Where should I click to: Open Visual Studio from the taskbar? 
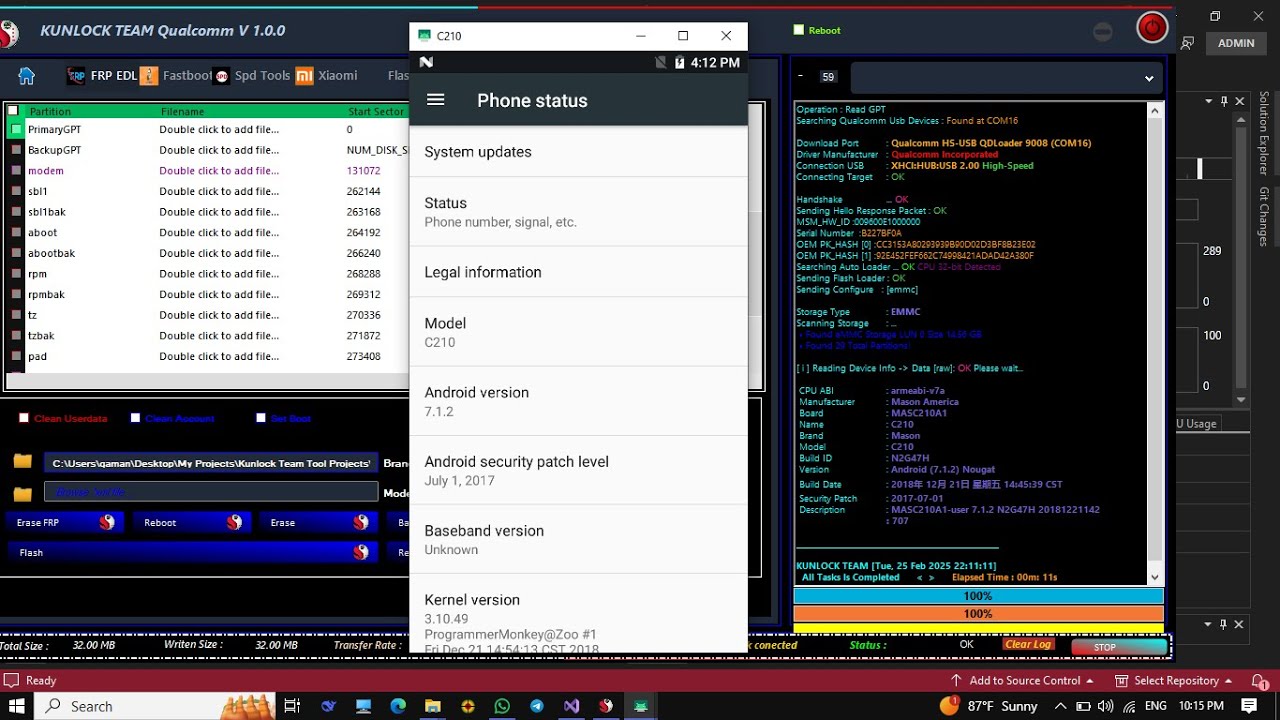tap(571, 706)
